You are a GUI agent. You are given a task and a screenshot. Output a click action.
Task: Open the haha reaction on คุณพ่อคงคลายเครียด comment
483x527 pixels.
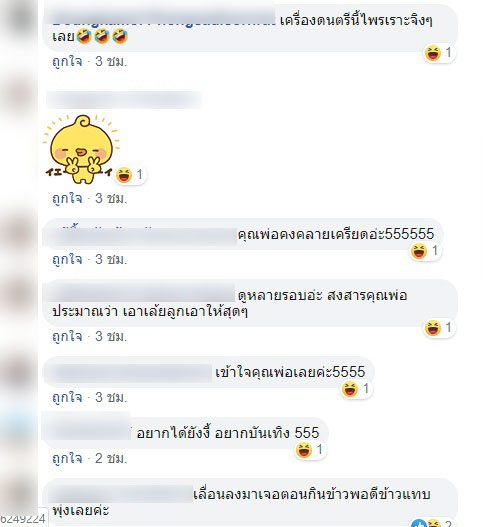[x=426, y=251]
